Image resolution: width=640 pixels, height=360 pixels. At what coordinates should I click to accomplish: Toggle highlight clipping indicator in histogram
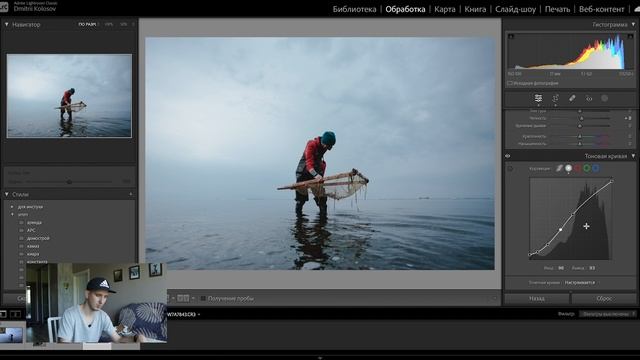click(630, 36)
